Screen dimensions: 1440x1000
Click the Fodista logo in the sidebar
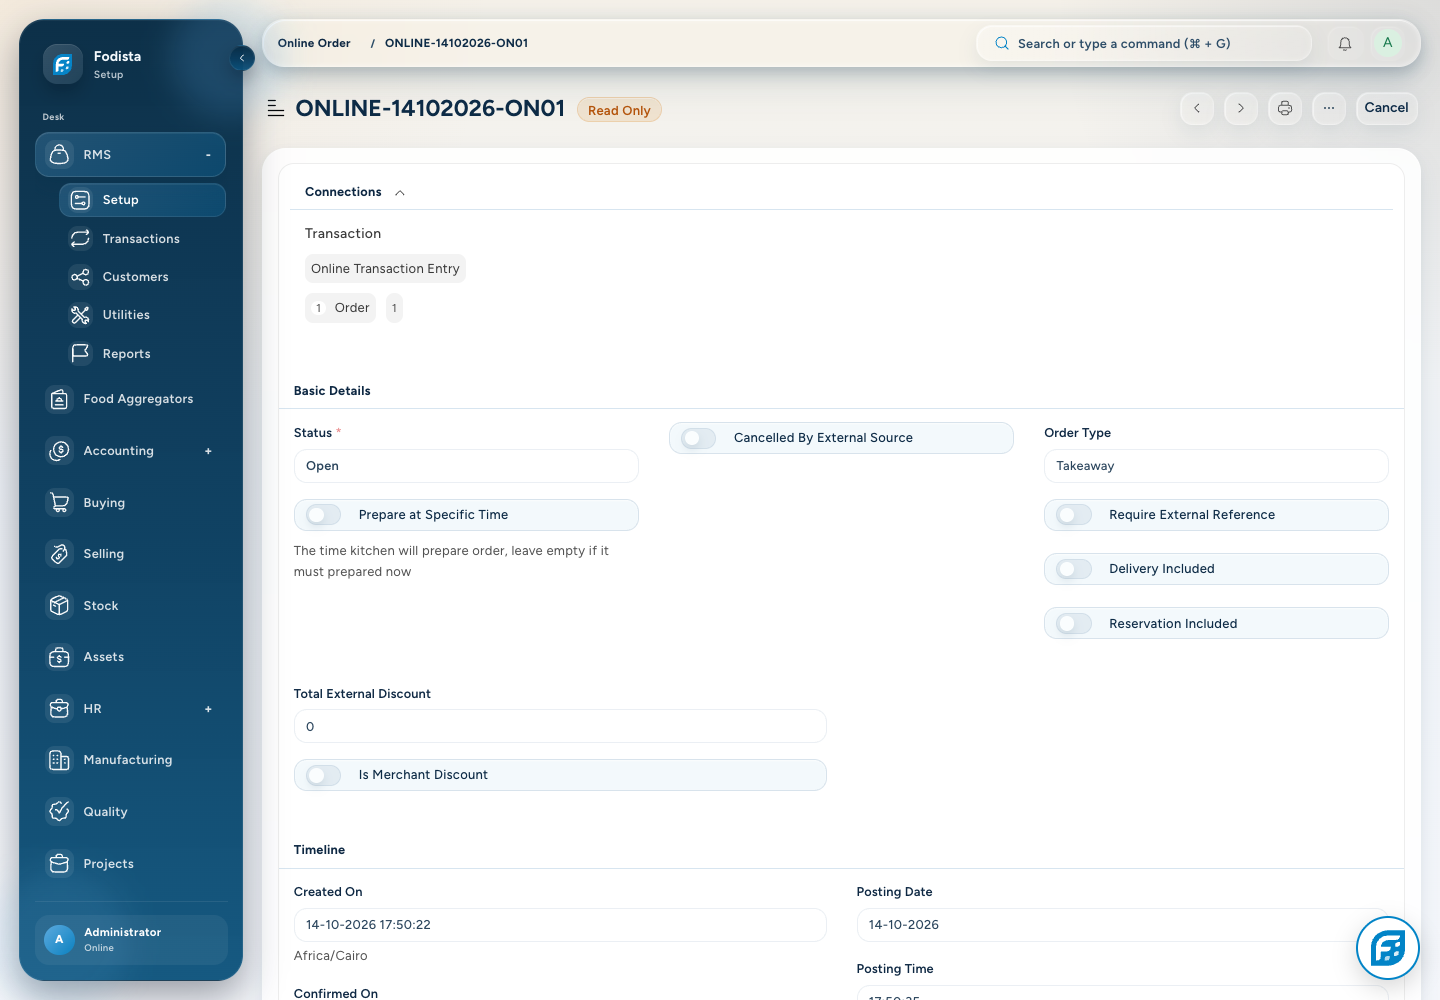point(62,64)
